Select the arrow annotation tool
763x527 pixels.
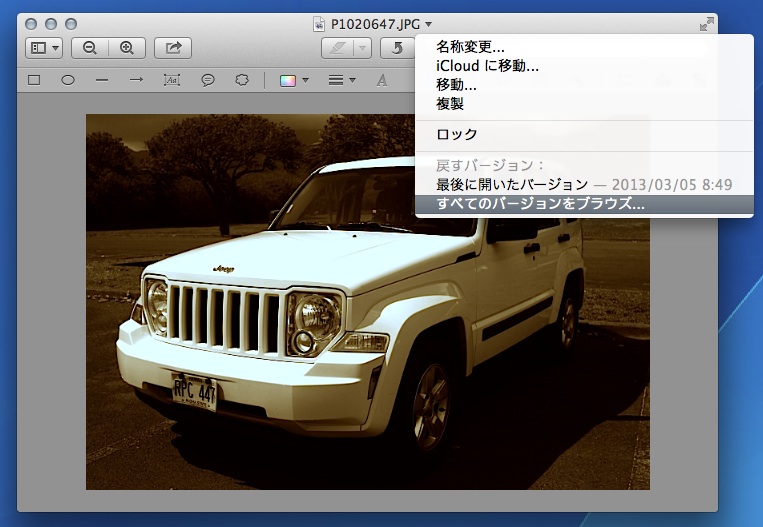[x=137, y=80]
